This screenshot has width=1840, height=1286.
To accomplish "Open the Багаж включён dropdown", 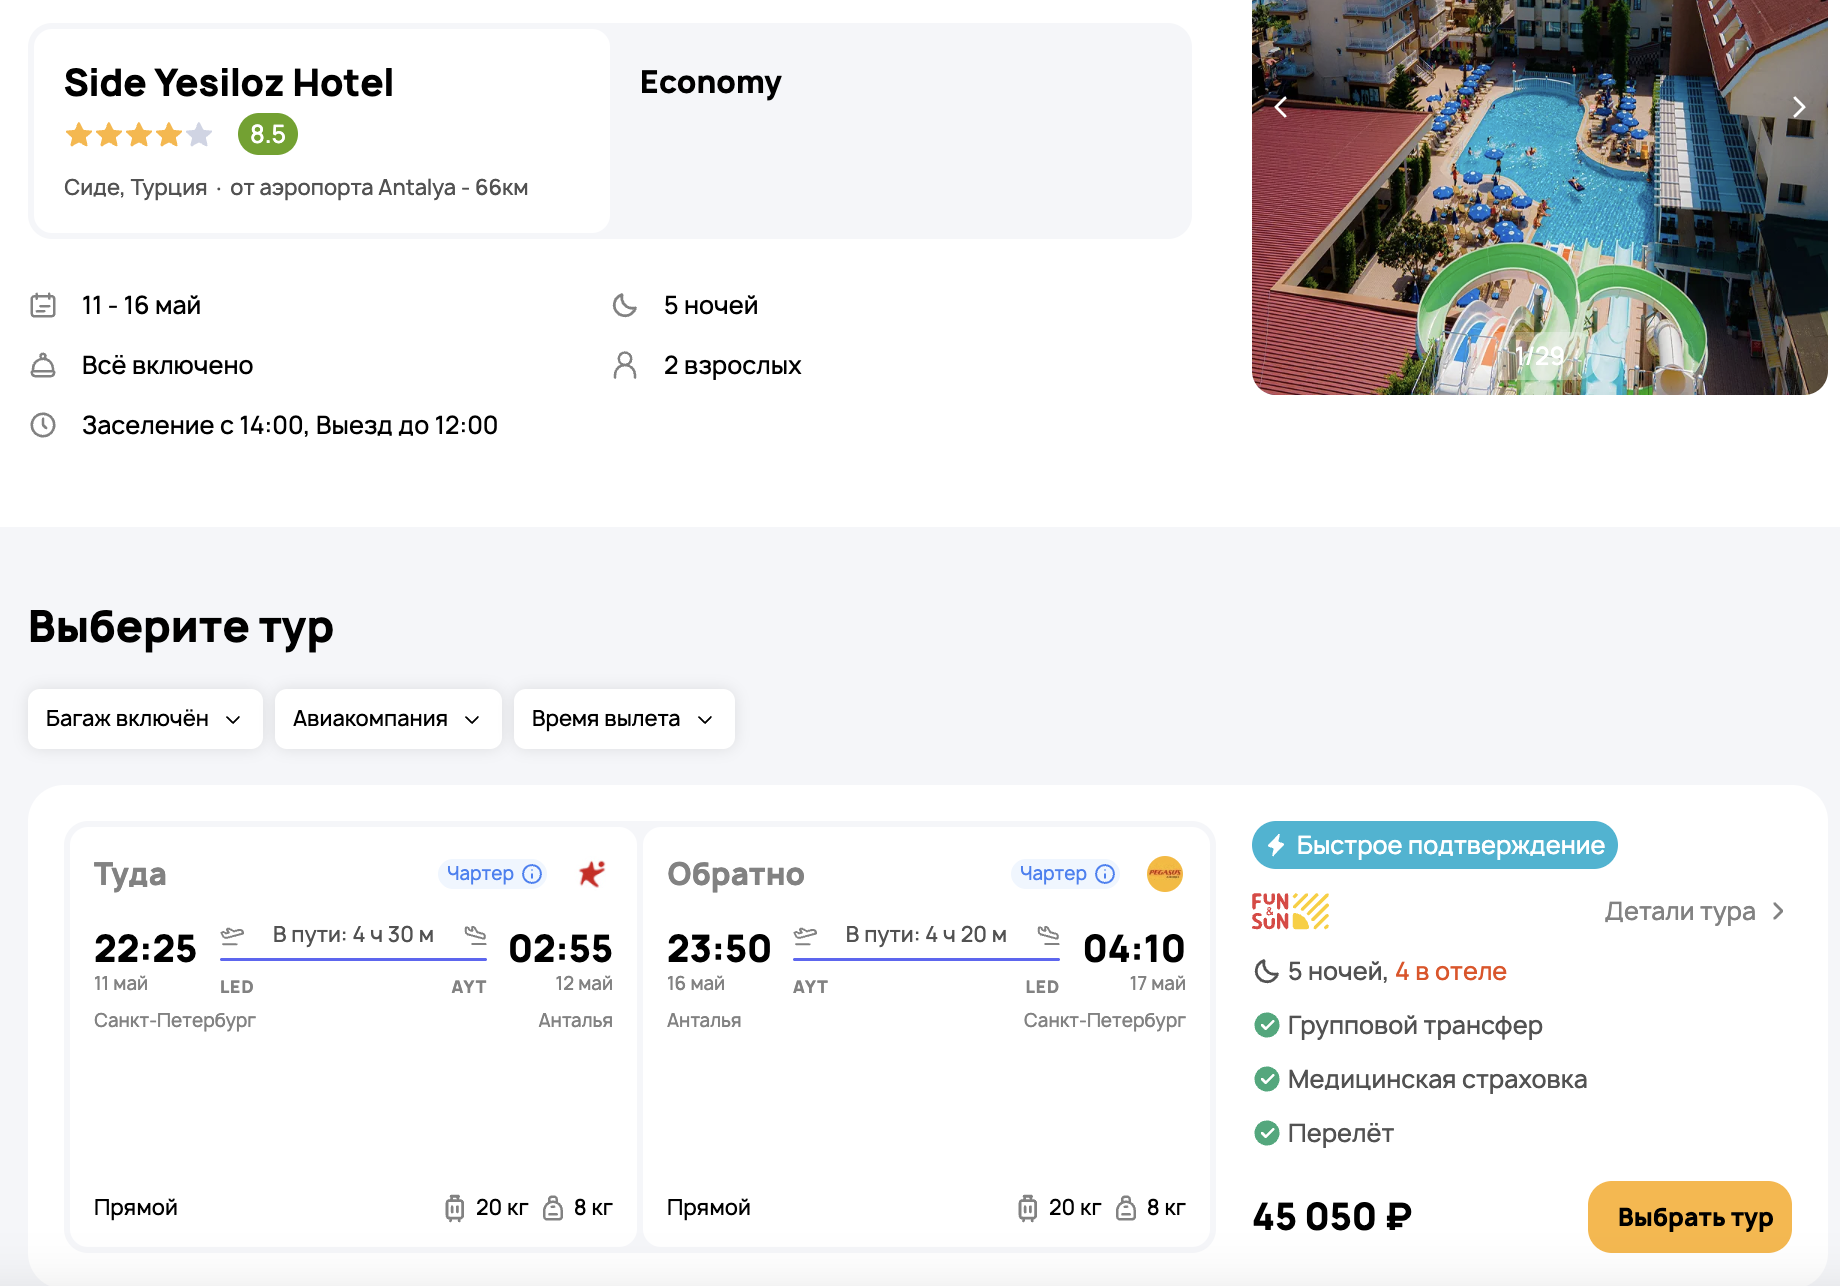I will 145,719.
